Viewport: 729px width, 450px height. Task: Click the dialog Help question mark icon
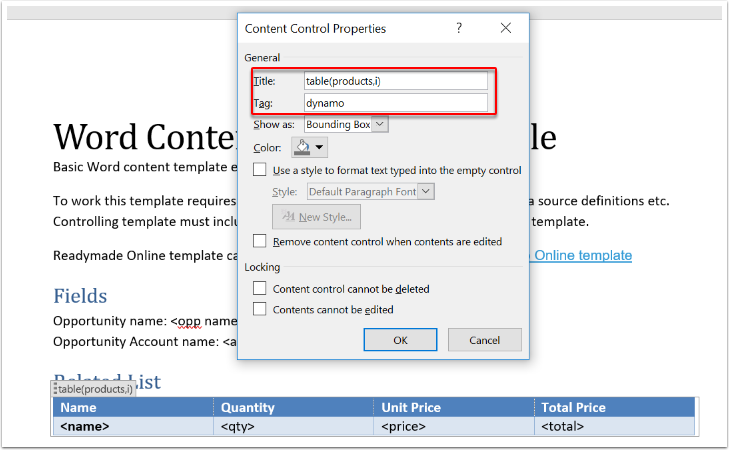pyautogui.click(x=459, y=29)
